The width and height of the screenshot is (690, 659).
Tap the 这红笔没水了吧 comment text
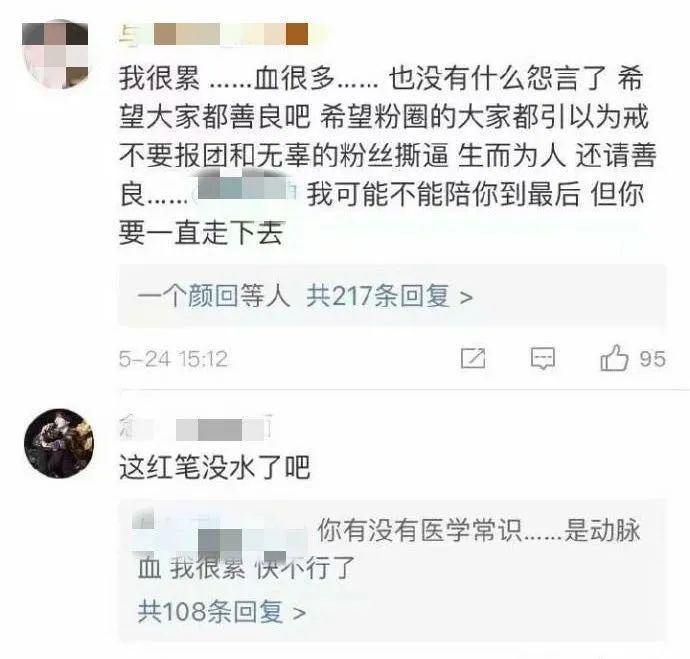[x=215, y=467]
